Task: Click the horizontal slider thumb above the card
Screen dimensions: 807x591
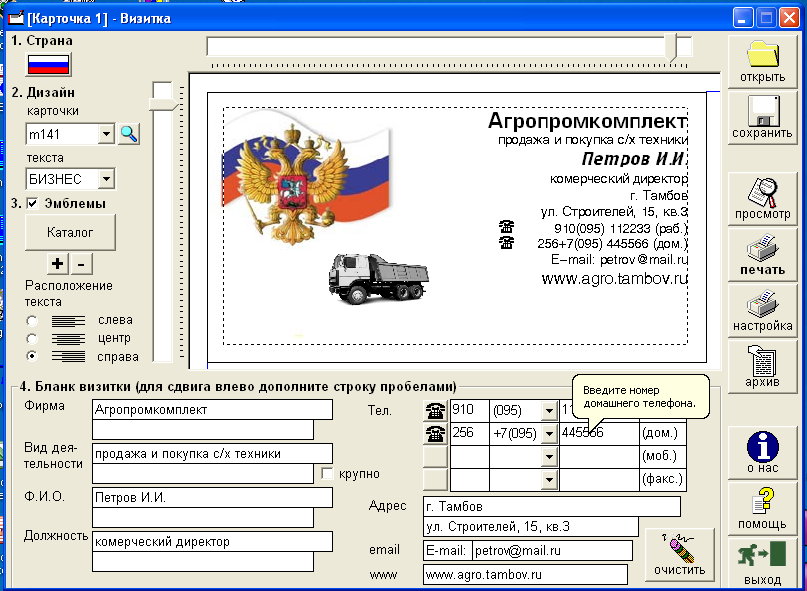Action: click(671, 48)
